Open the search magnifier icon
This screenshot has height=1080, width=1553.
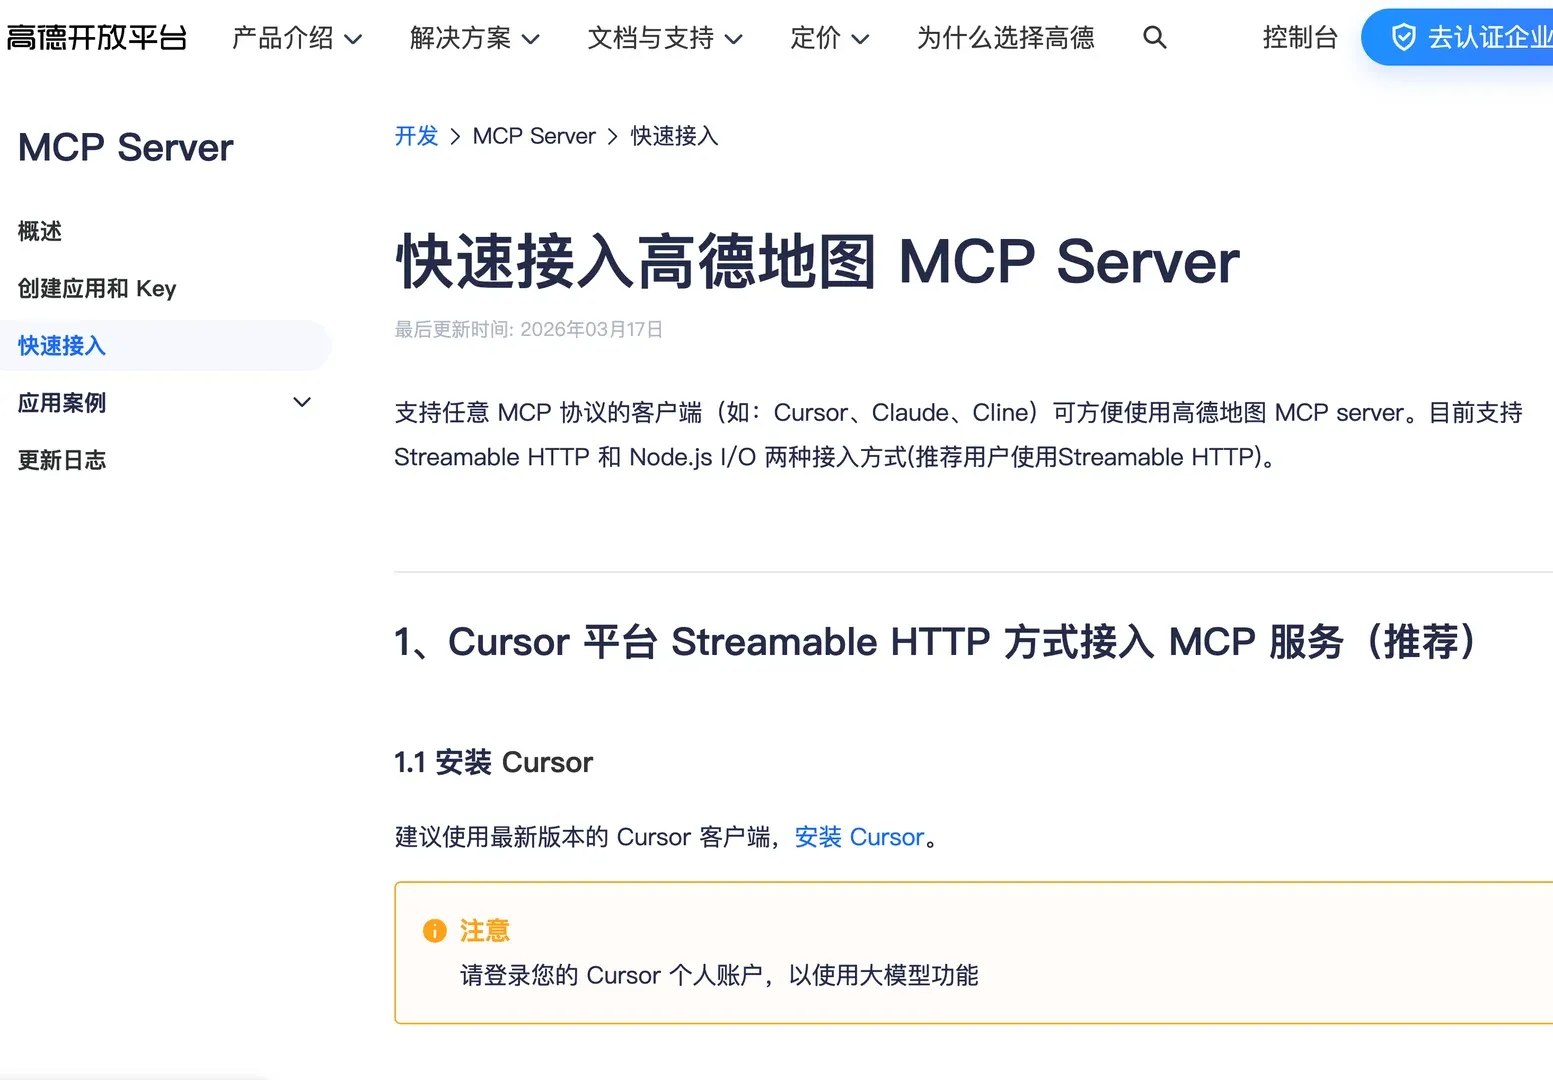pyautogui.click(x=1155, y=38)
